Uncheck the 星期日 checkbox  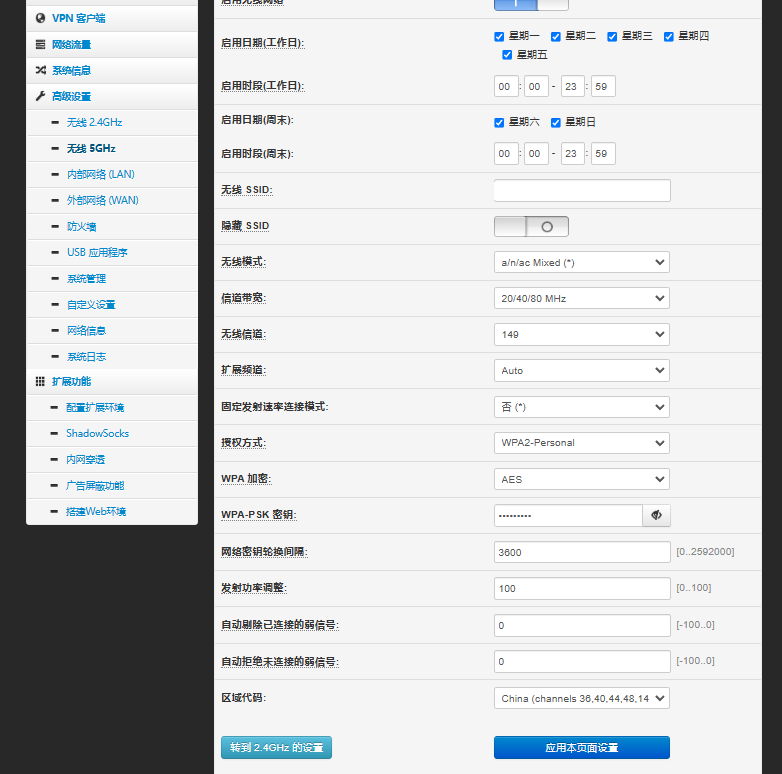pos(556,123)
